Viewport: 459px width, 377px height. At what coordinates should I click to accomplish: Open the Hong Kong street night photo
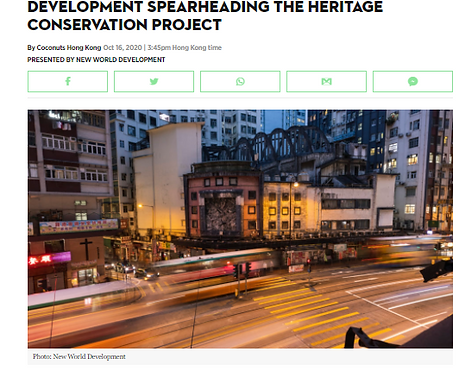tap(240, 229)
